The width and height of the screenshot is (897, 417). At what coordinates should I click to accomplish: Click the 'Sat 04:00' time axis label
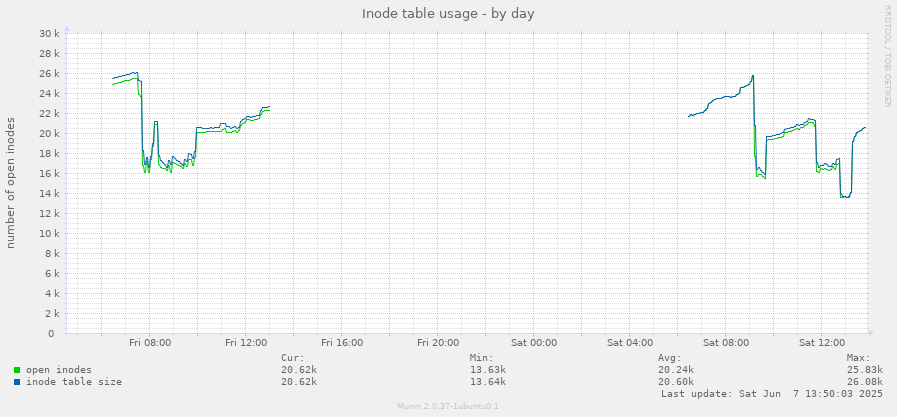[629, 343]
